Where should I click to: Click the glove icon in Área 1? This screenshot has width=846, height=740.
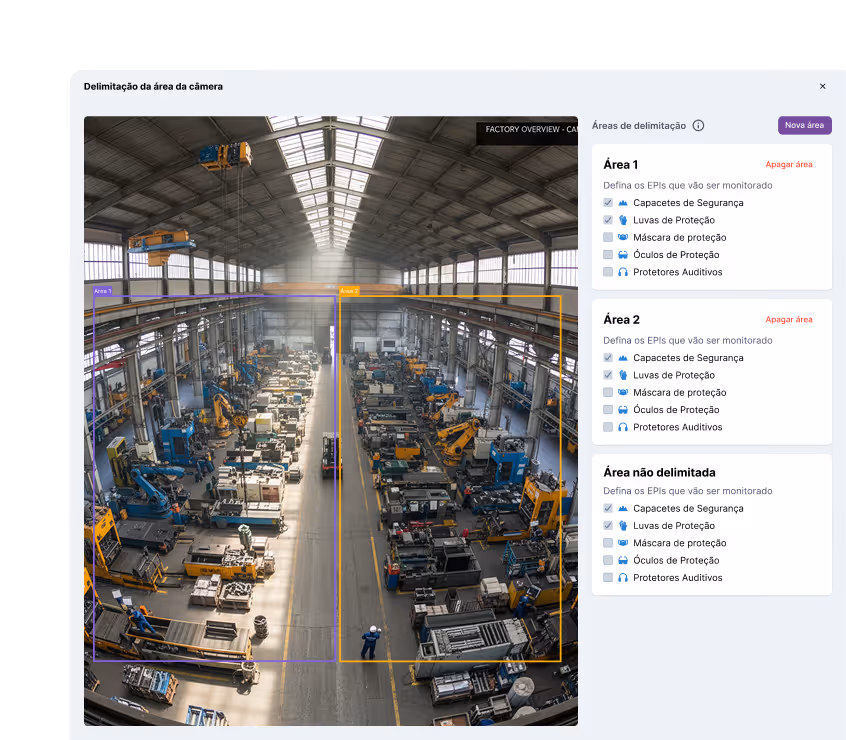623,220
